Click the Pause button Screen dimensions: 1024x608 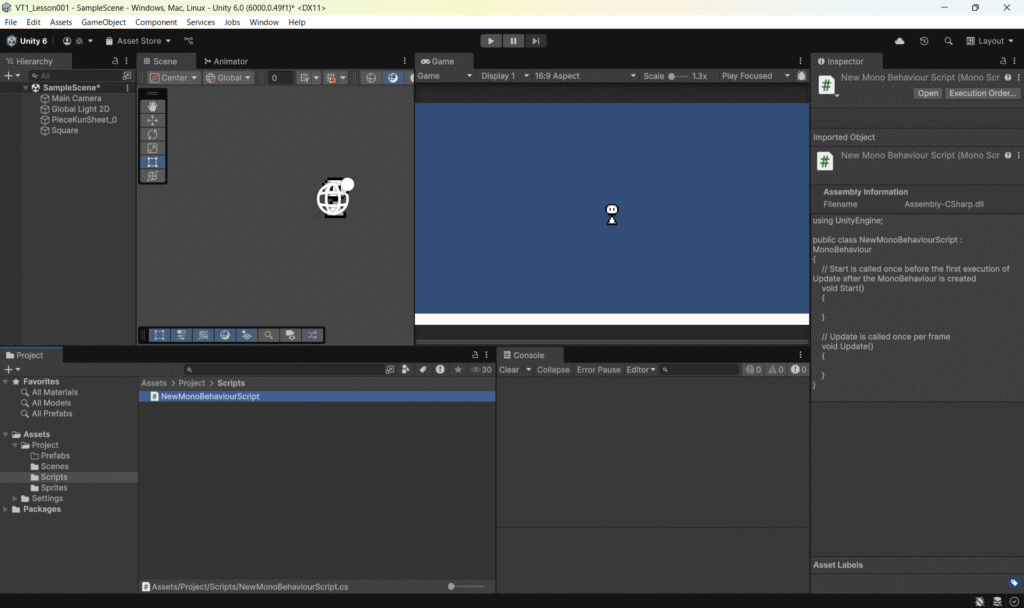click(513, 40)
